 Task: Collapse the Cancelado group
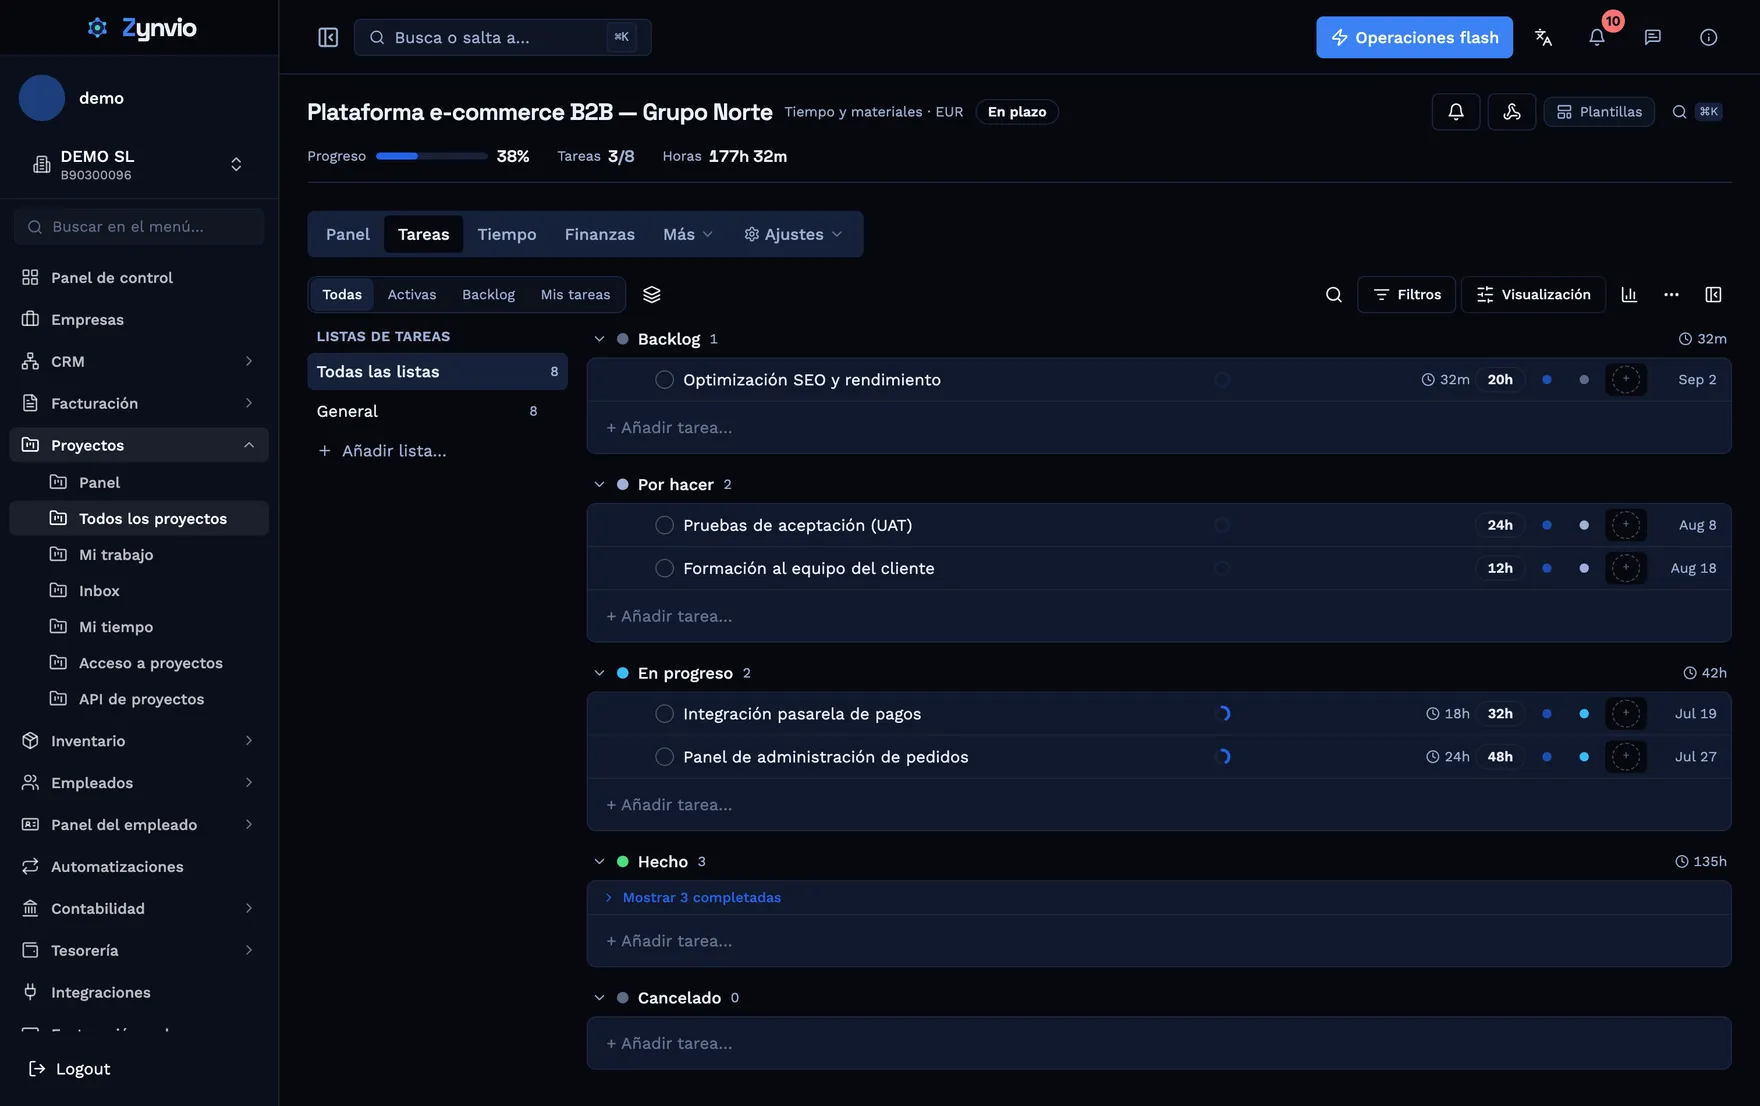599,998
